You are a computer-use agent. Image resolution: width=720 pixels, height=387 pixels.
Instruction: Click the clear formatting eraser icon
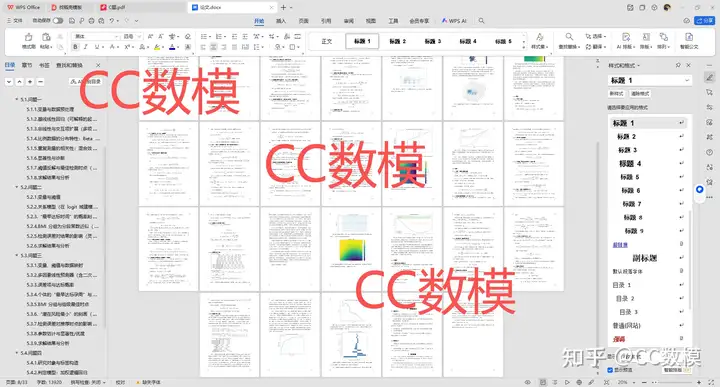[x=187, y=36]
